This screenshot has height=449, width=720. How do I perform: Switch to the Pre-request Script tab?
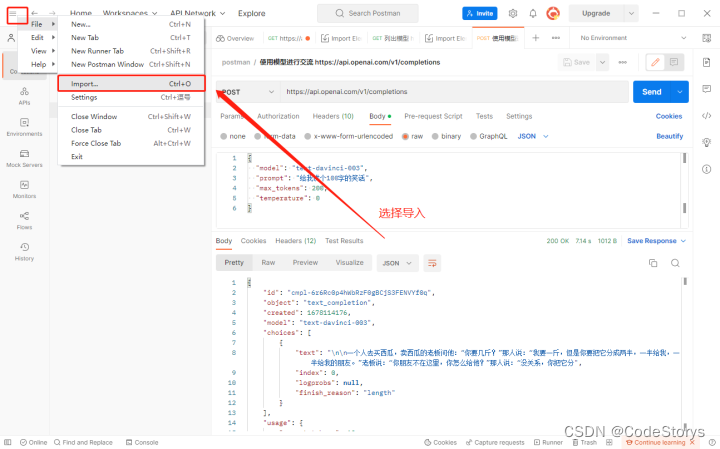433,116
